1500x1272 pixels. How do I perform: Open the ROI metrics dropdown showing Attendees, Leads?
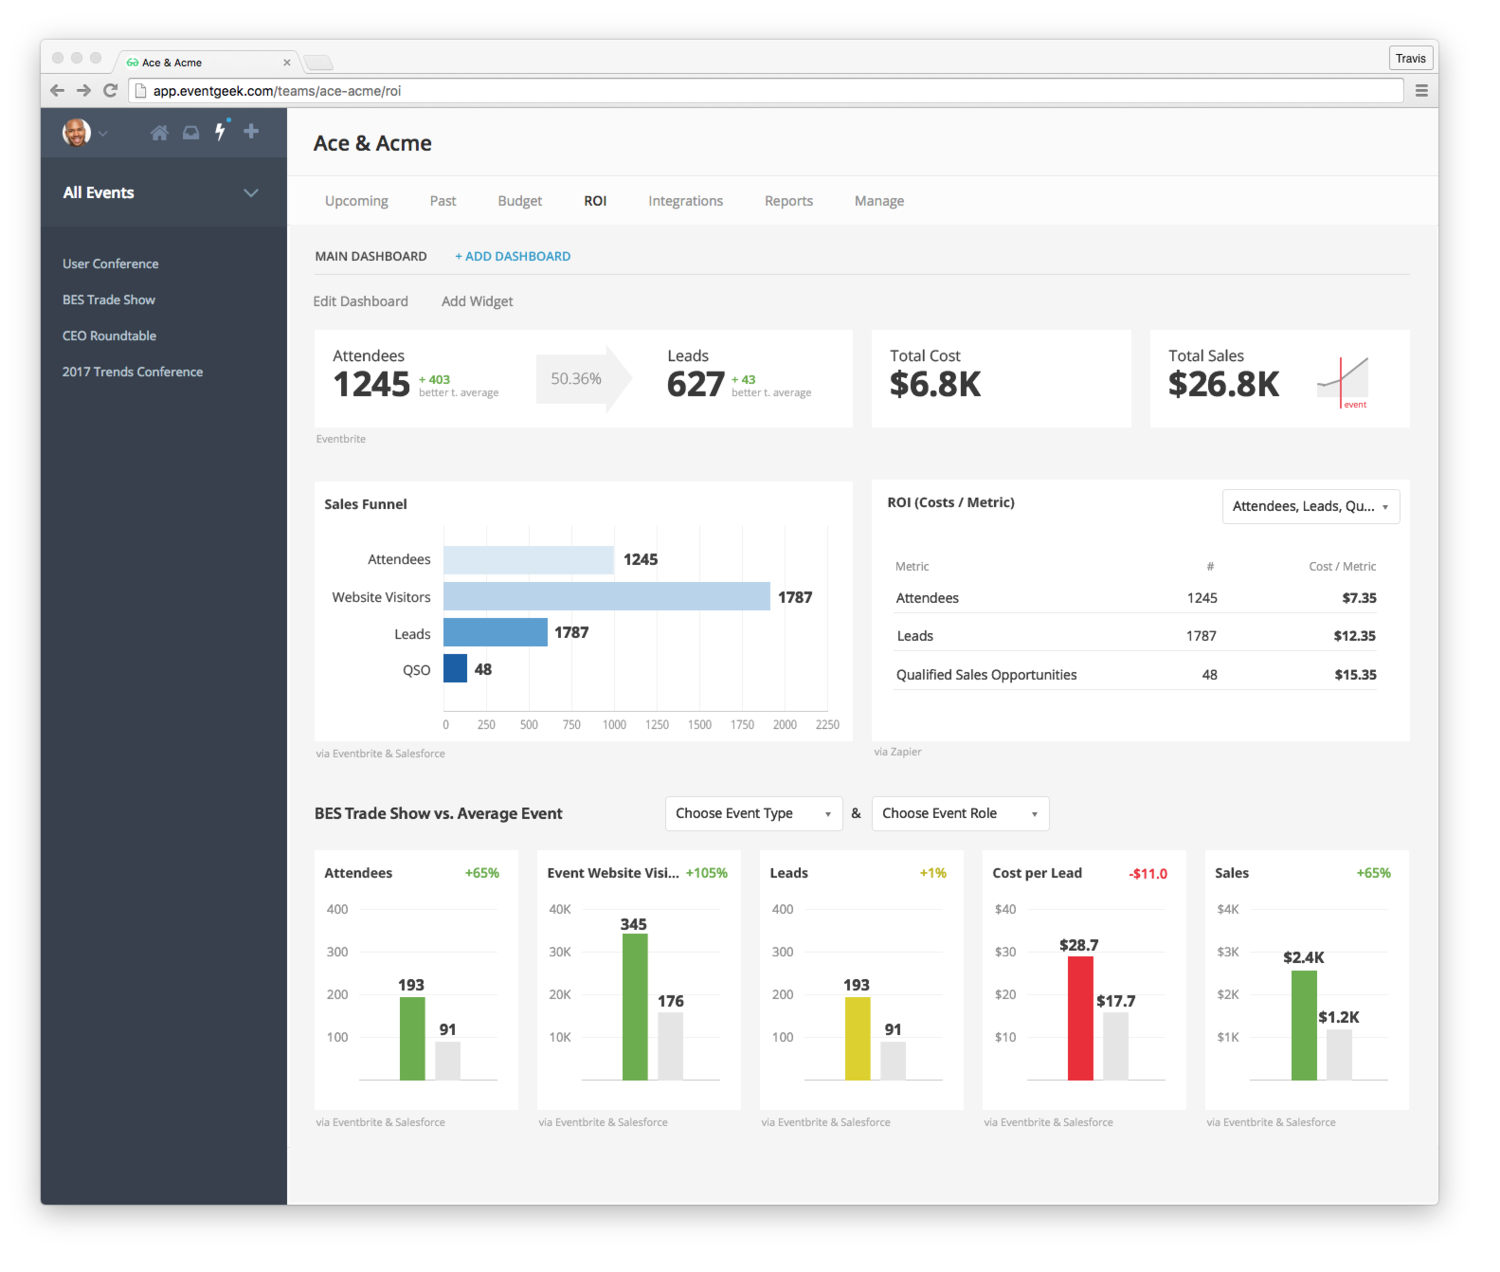pos(1310,506)
